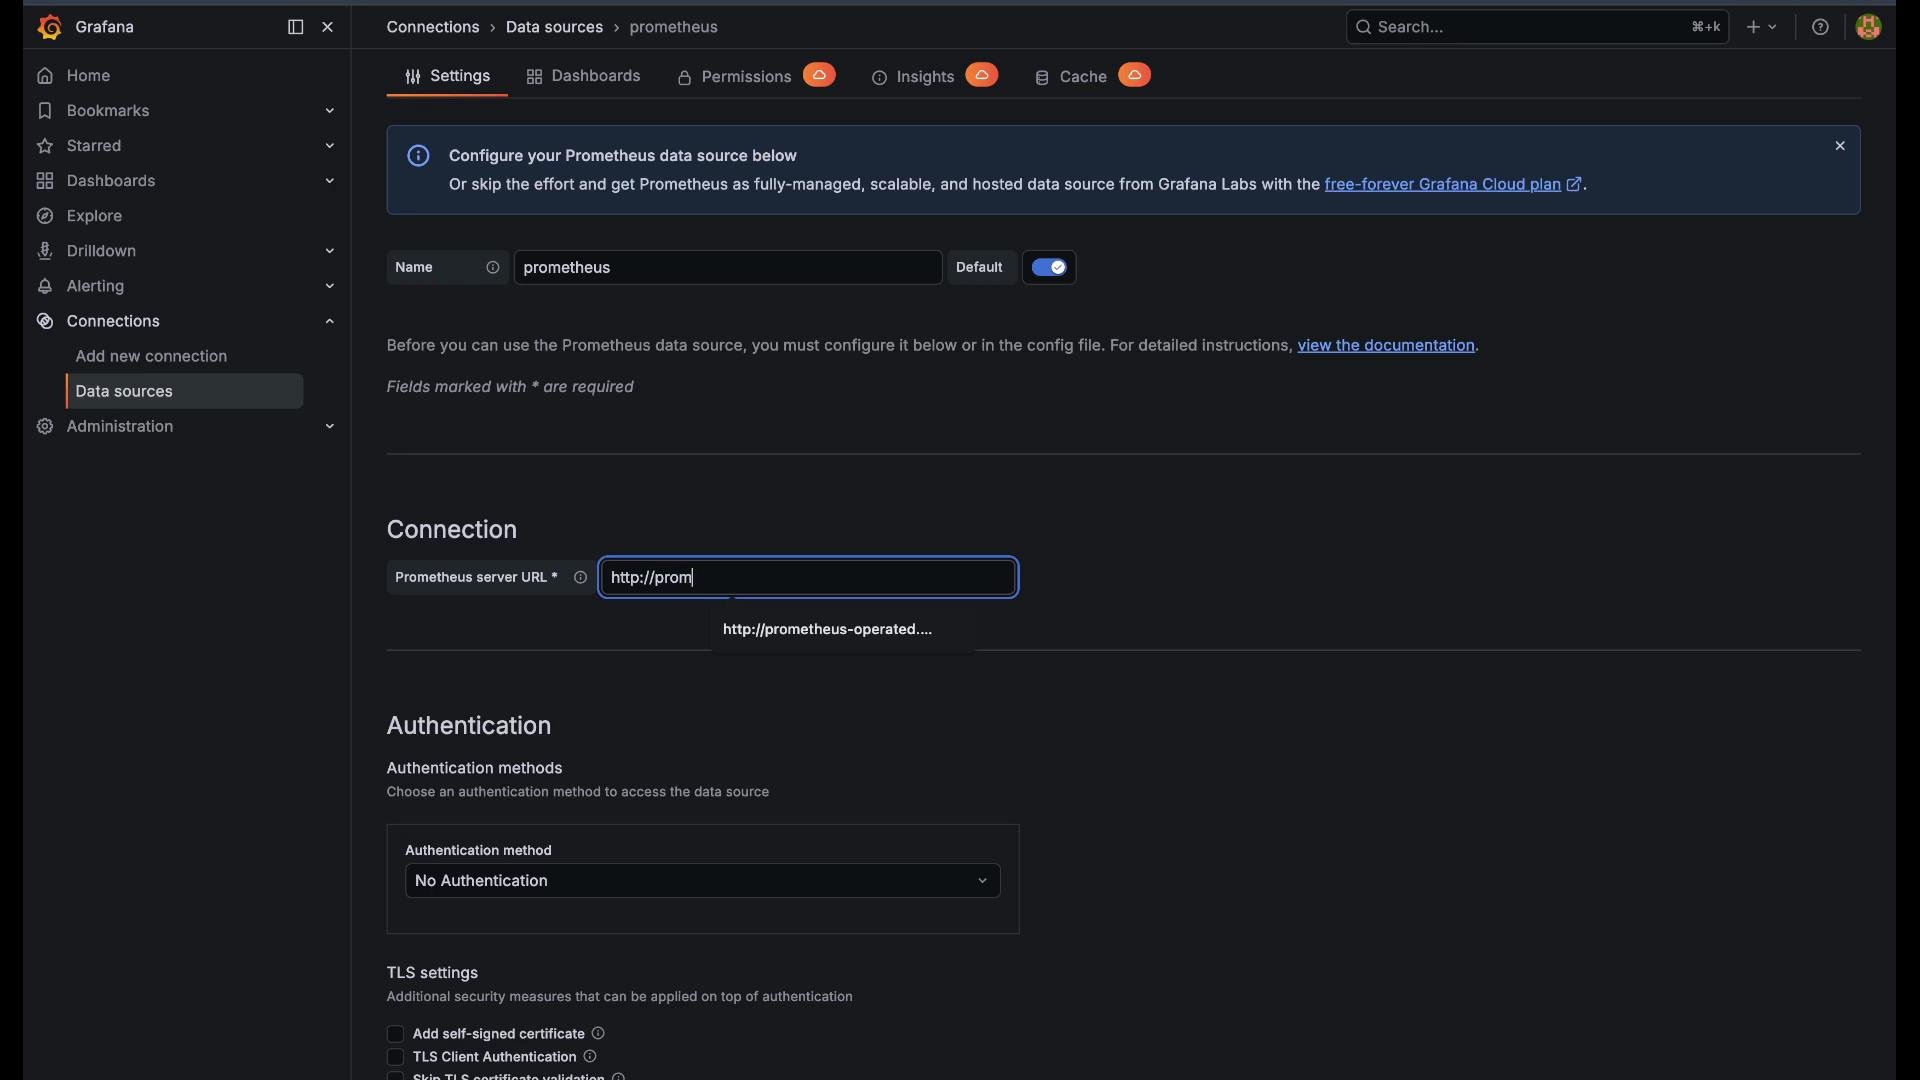Click the Alerting bell icon
Image resolution: width=1920 pixels, height=1080 pixels.
click(x=45, y=286)
